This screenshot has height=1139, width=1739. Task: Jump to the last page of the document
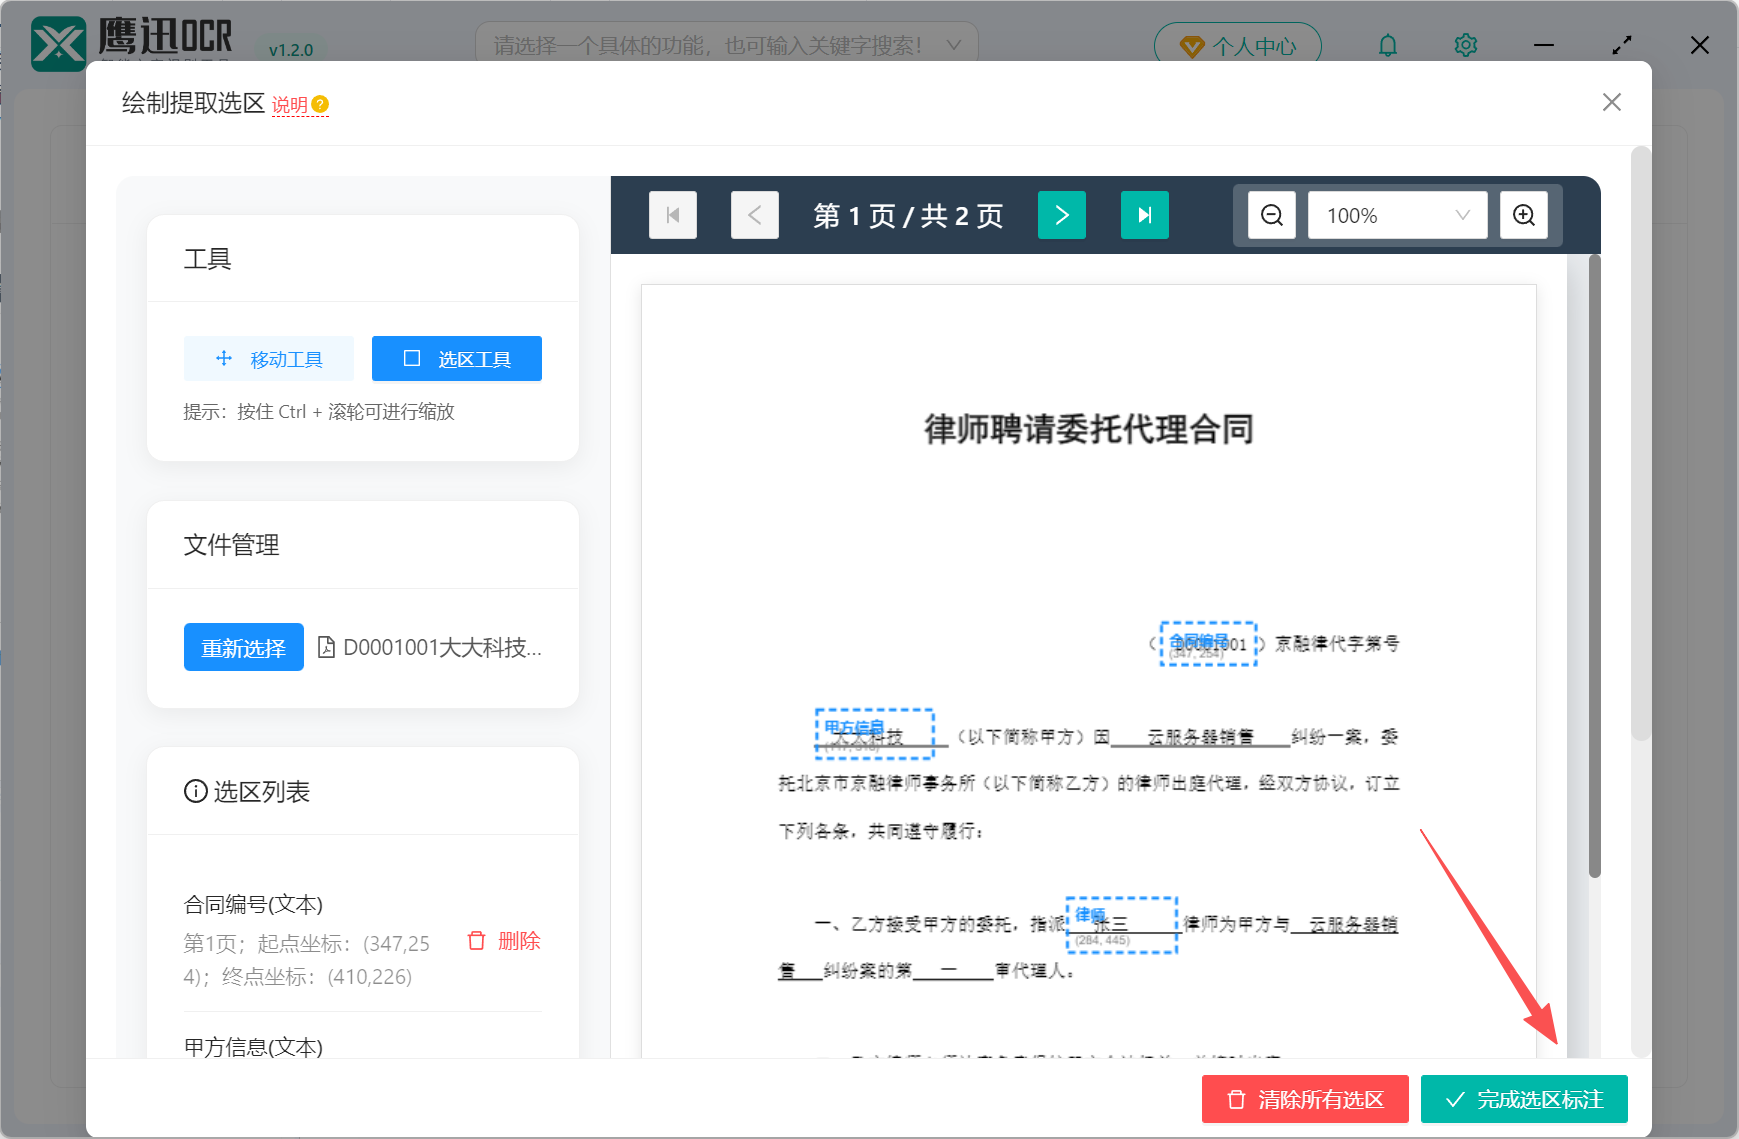coord(1144,214)
